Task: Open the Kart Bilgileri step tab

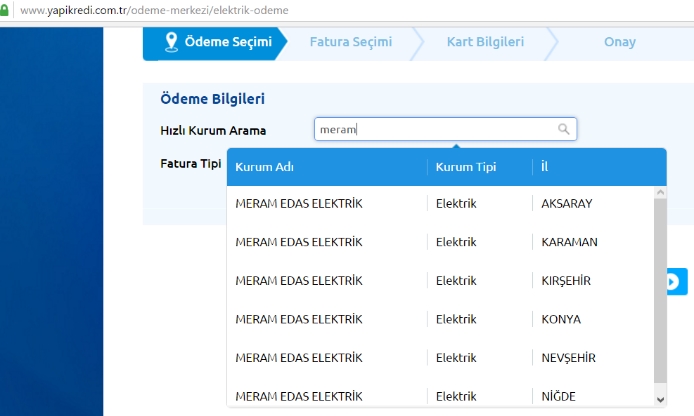Action: click(485, 42)
